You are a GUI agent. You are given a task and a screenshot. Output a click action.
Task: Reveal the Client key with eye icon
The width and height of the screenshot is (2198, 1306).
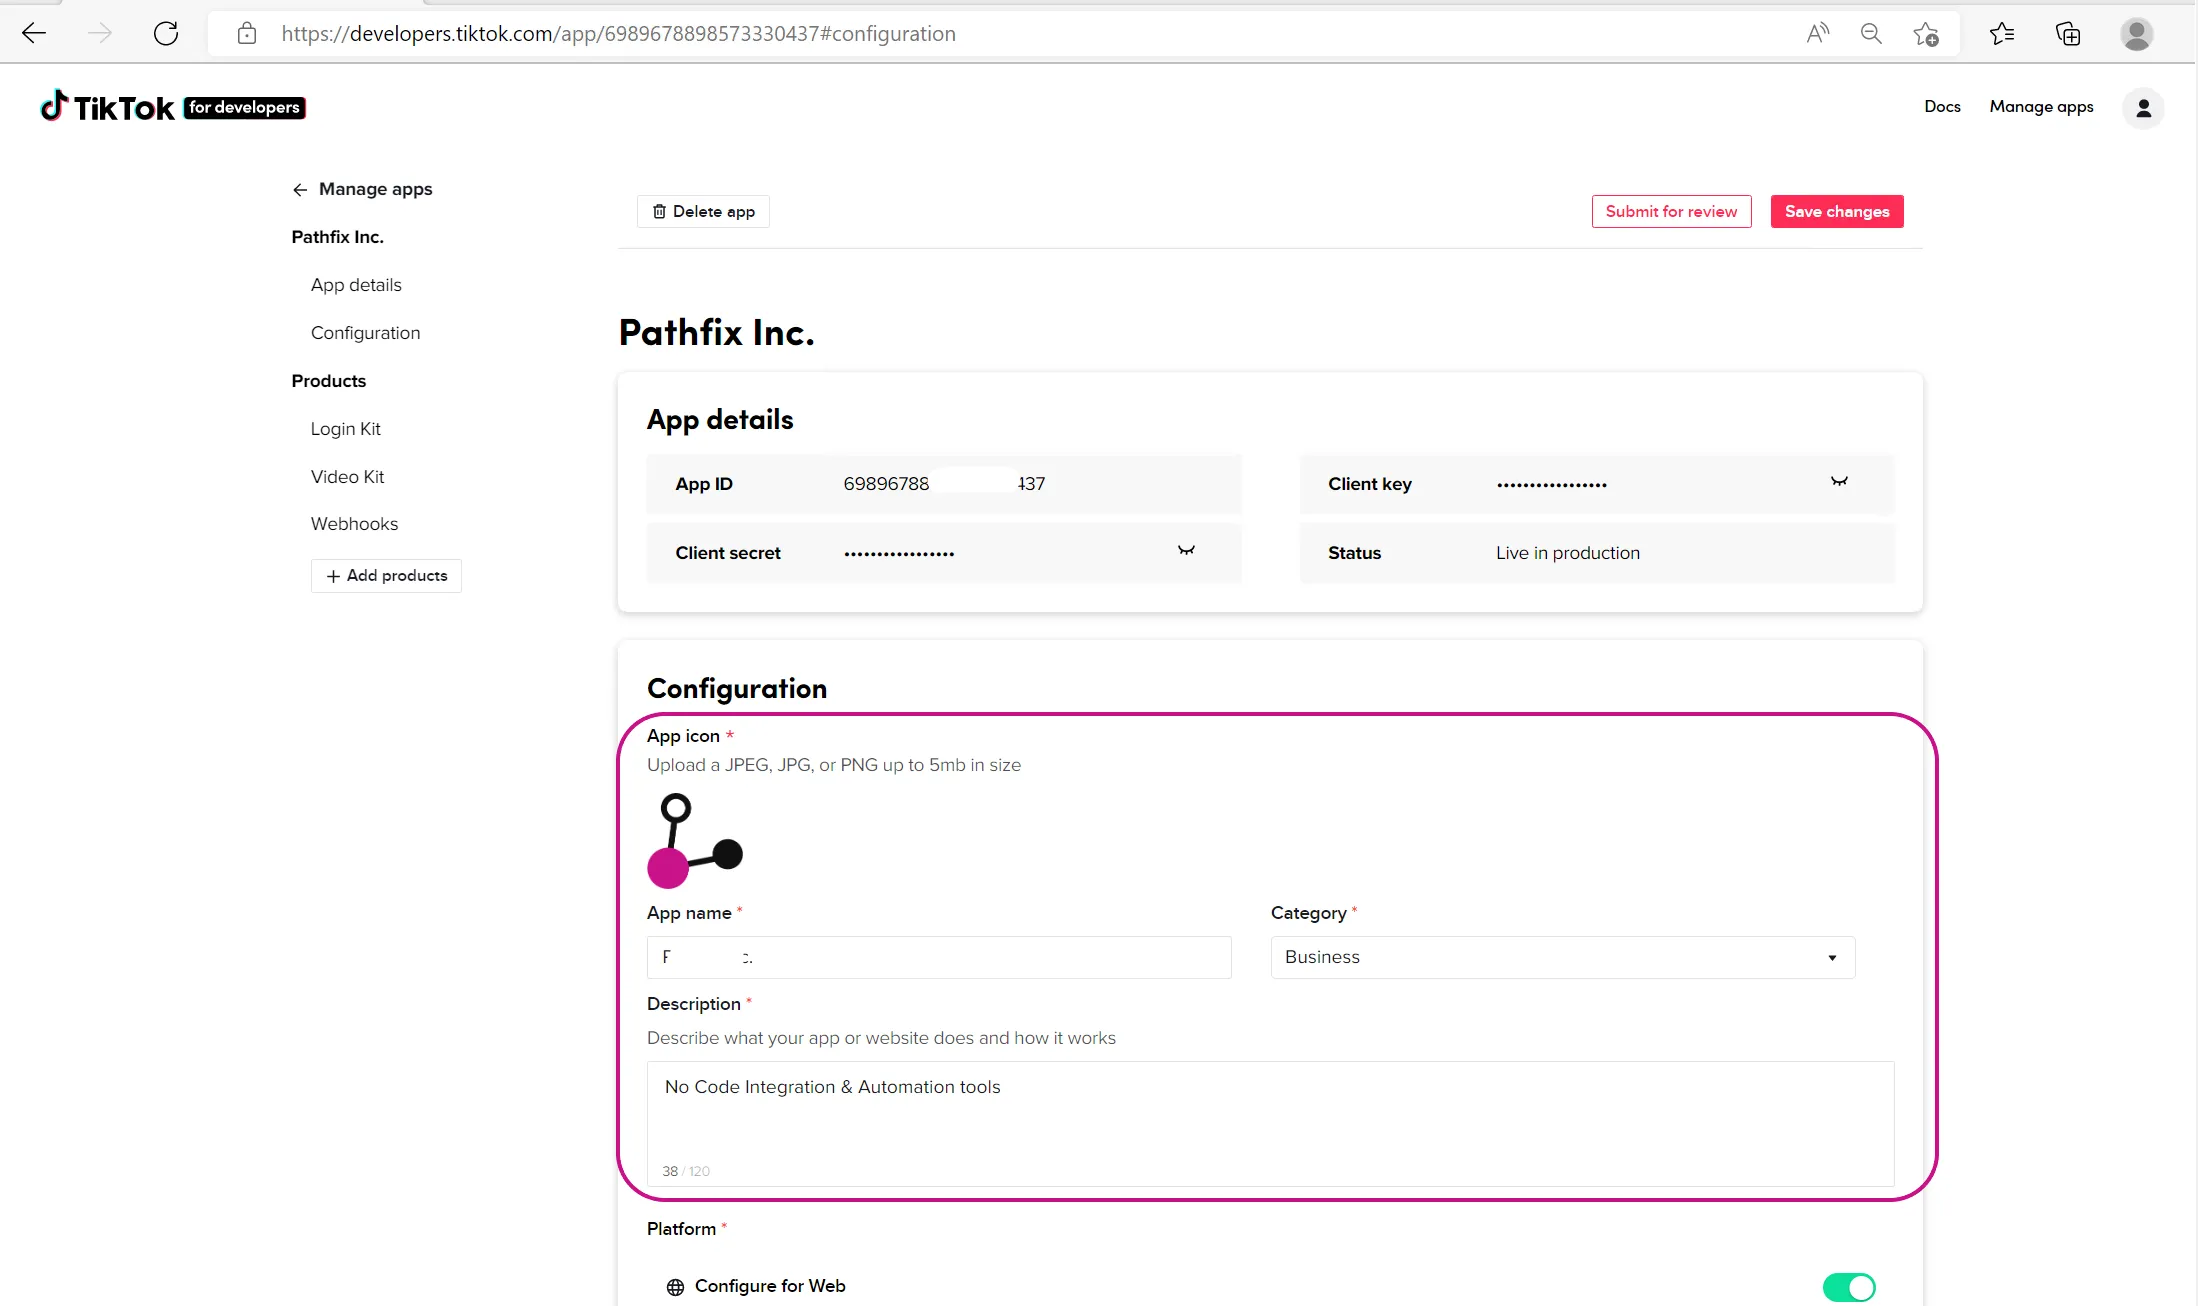click(x=1839, y=482)
